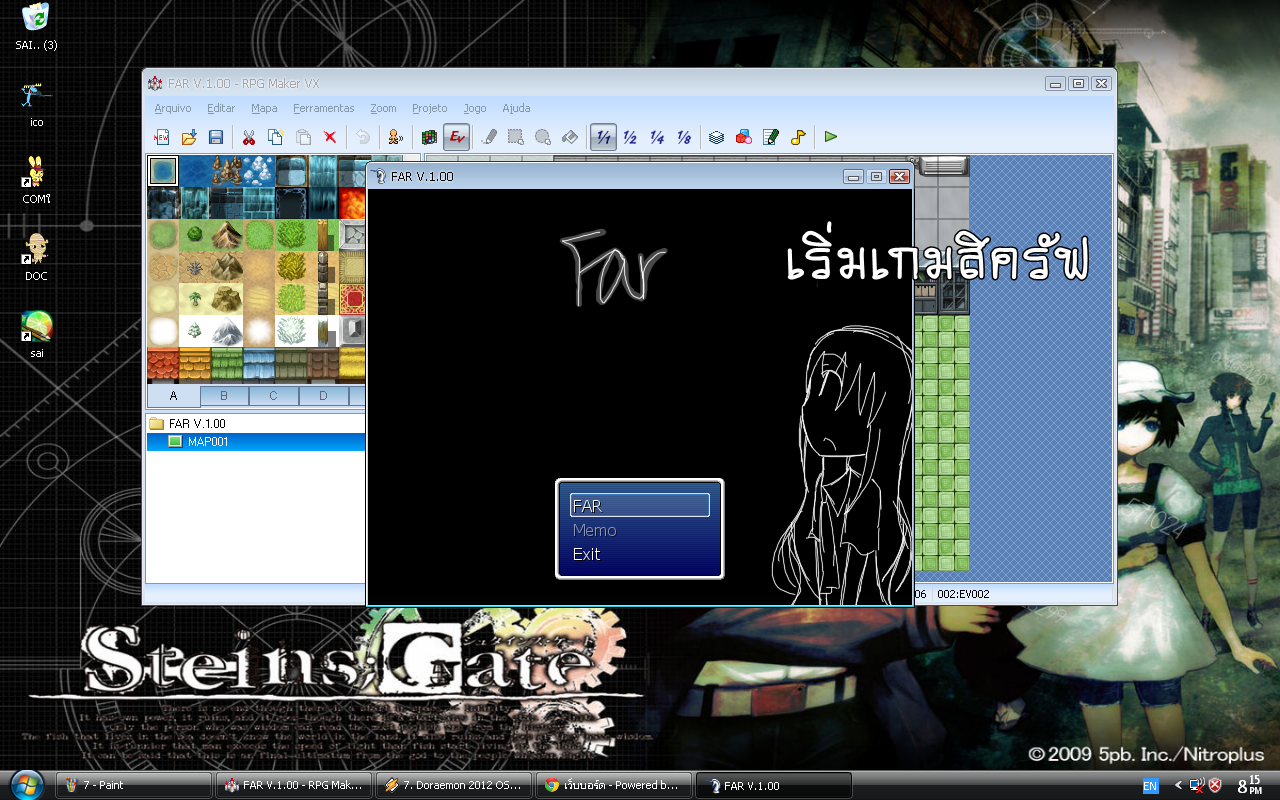Image resolution: width=1280 pixels, height=800 pixels.
Task: Pick the selected dark water tile in palette
Action: (163, 171)
